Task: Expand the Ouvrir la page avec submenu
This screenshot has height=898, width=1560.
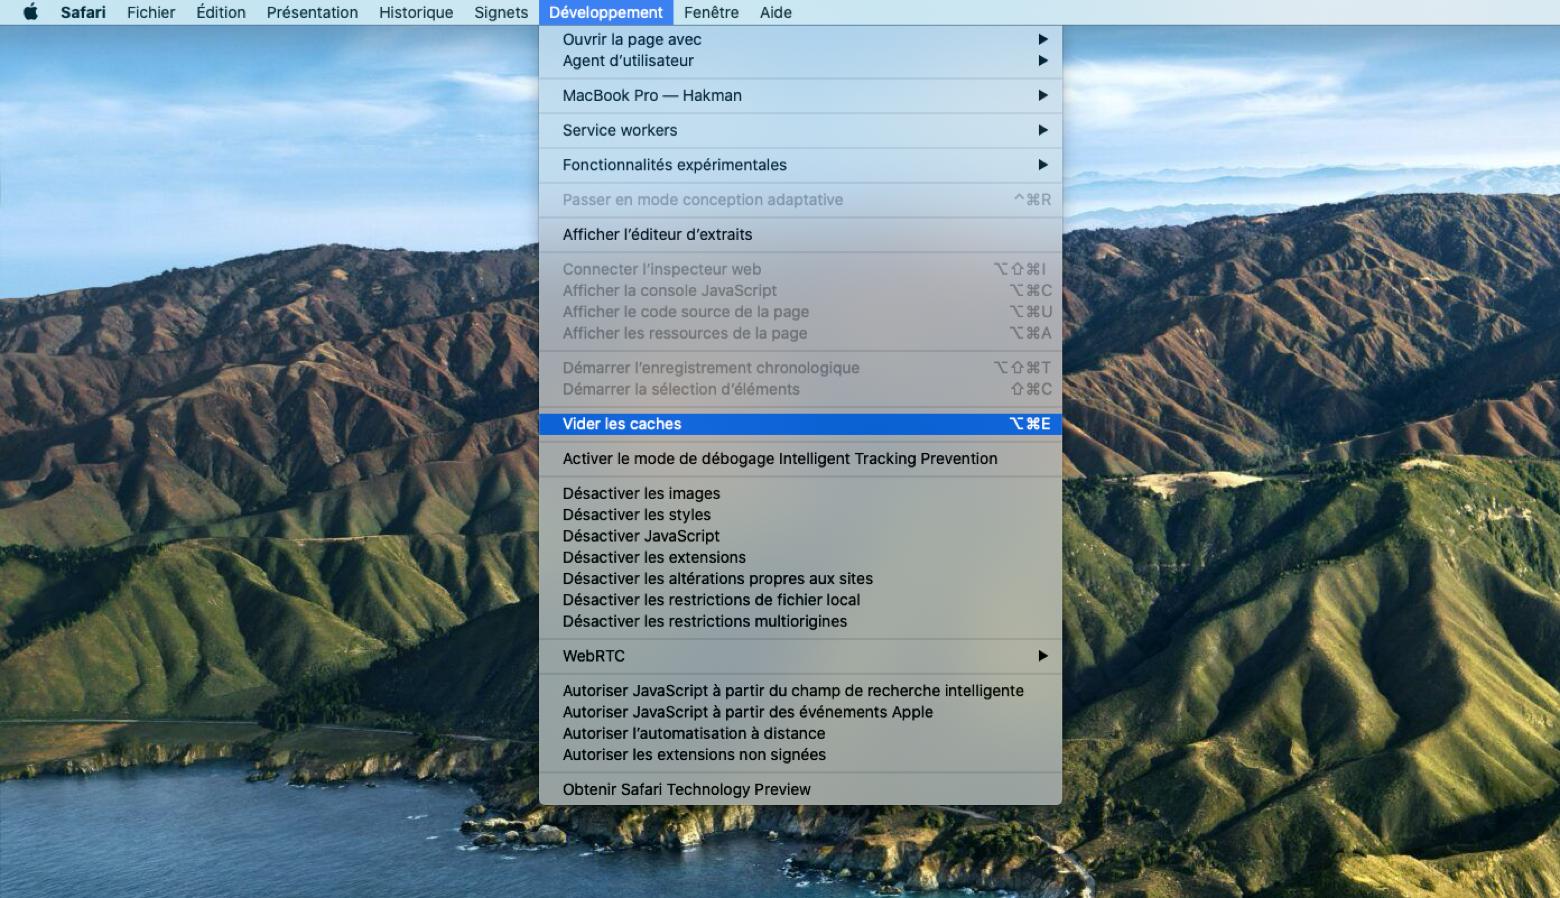Action: pyautogui.click(x=800, y=39)
